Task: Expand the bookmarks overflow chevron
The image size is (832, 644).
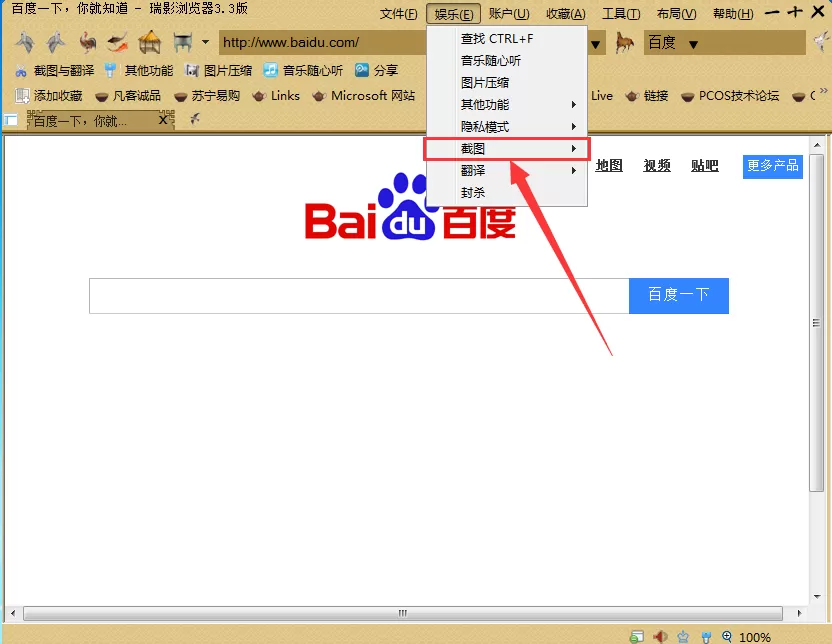Action: click(824, 91)
